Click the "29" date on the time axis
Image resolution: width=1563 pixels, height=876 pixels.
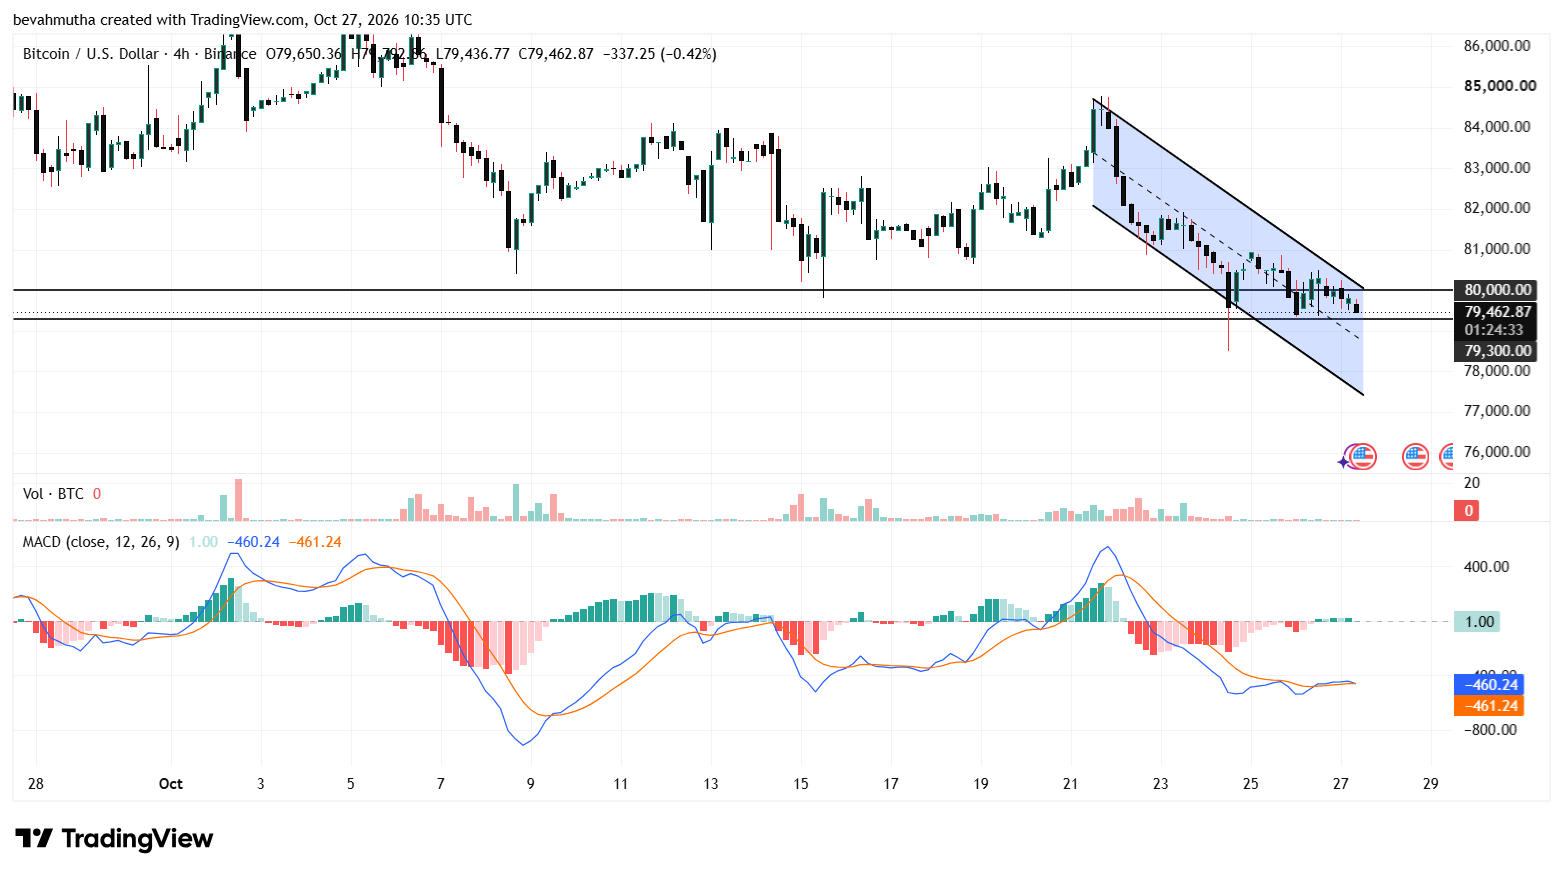coord(1431,784)
